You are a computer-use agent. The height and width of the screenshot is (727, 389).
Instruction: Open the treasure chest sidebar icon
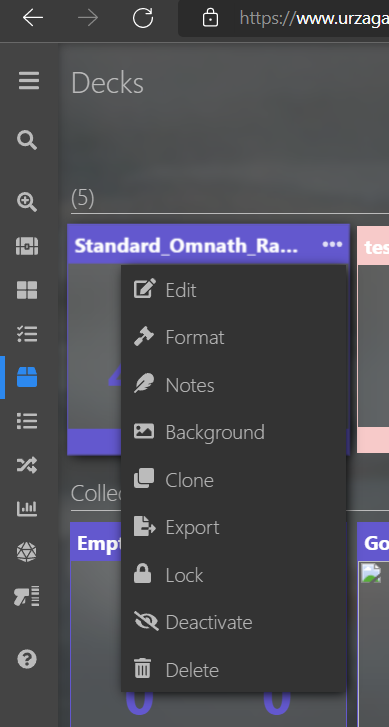click(x=27, y=246)
